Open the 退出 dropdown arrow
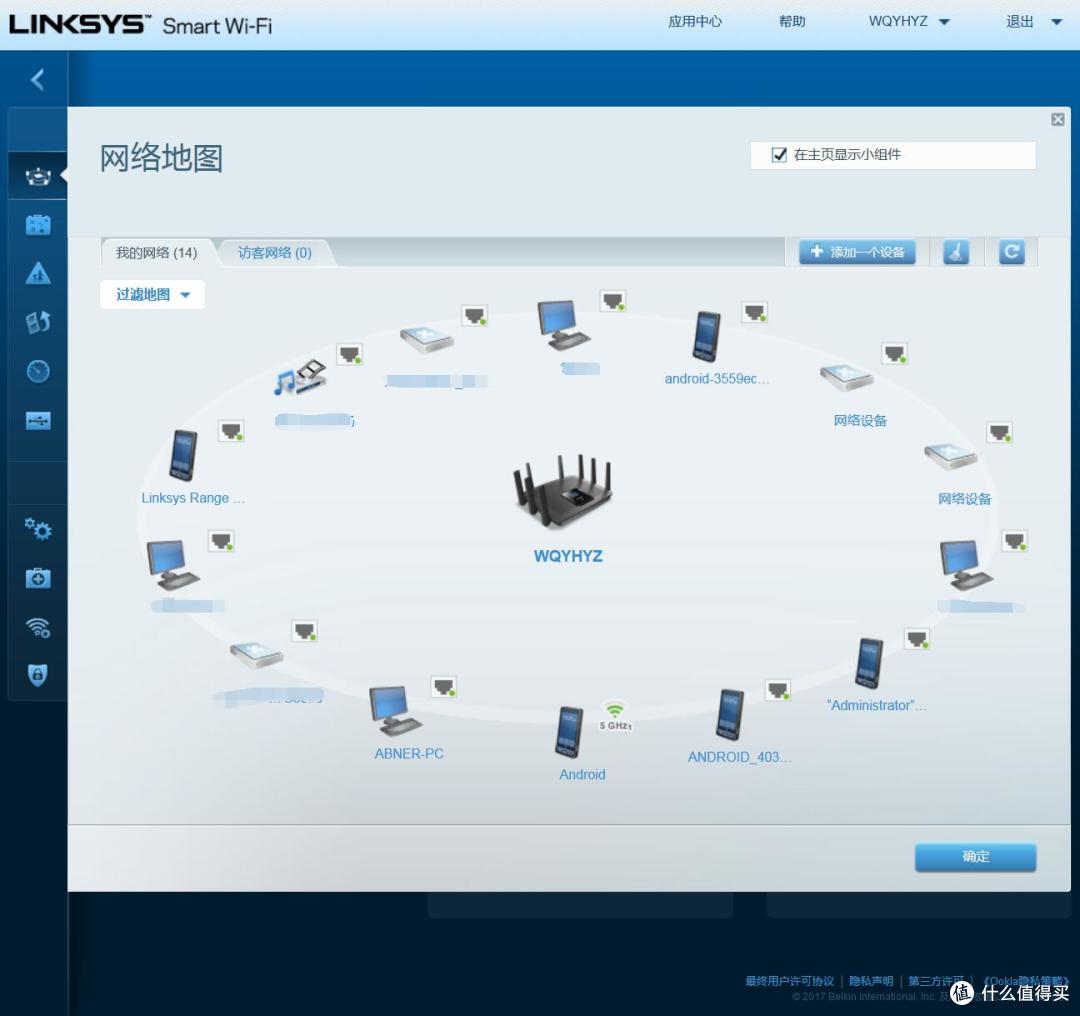Screen dimensions: 1080x1016 1056,20
